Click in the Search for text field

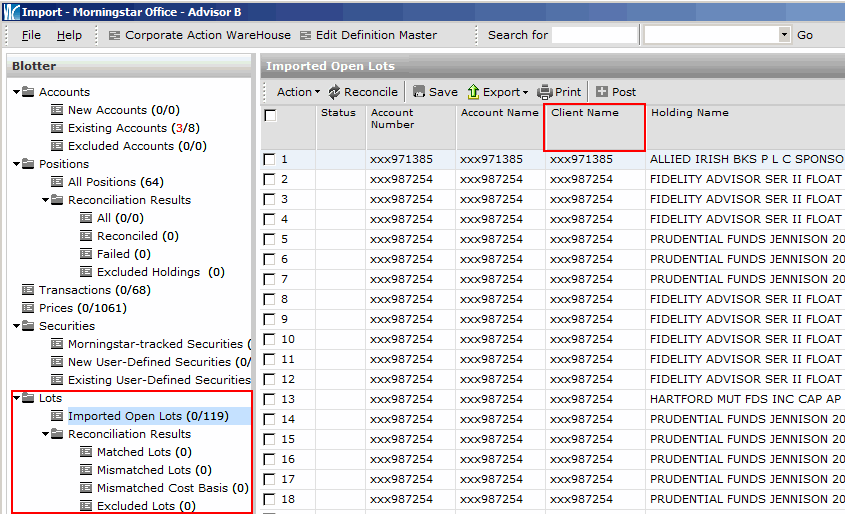pyautogui.click(x=594, y=35)
